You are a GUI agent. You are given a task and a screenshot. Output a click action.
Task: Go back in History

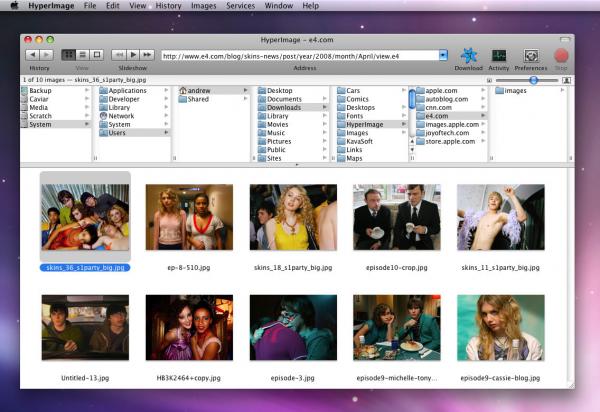[x=33, y=55]
